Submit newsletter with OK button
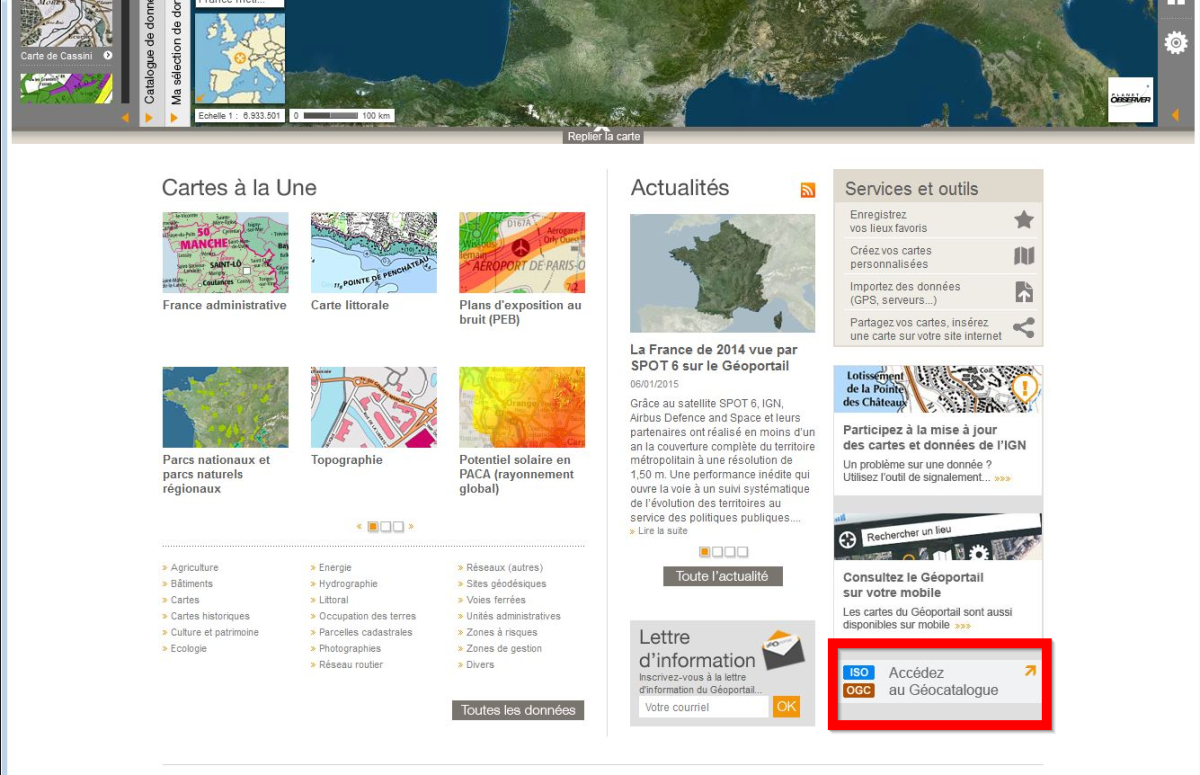The width and height of the screenshot is (1200, 775). point(787,707)
